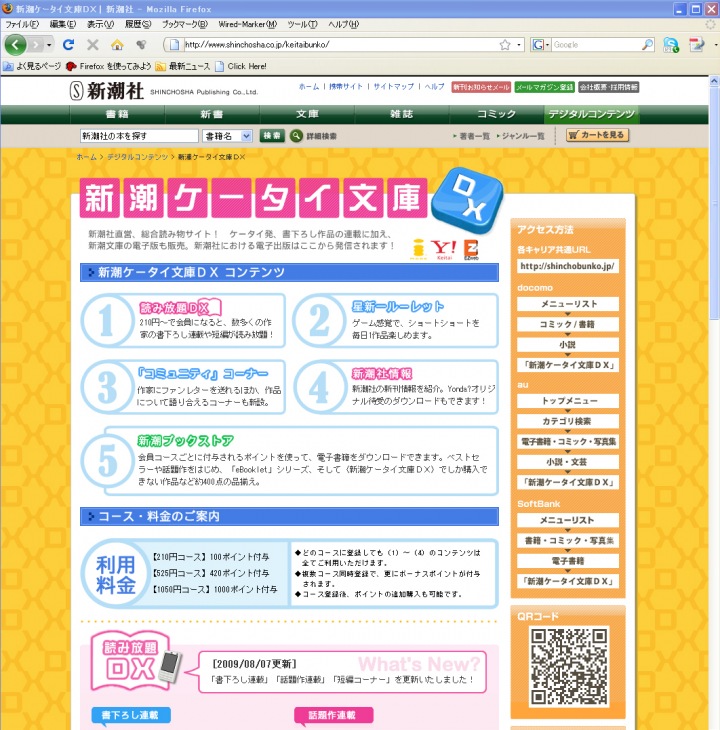Click the shinchobunko.jp URL box

click(567, 266)
